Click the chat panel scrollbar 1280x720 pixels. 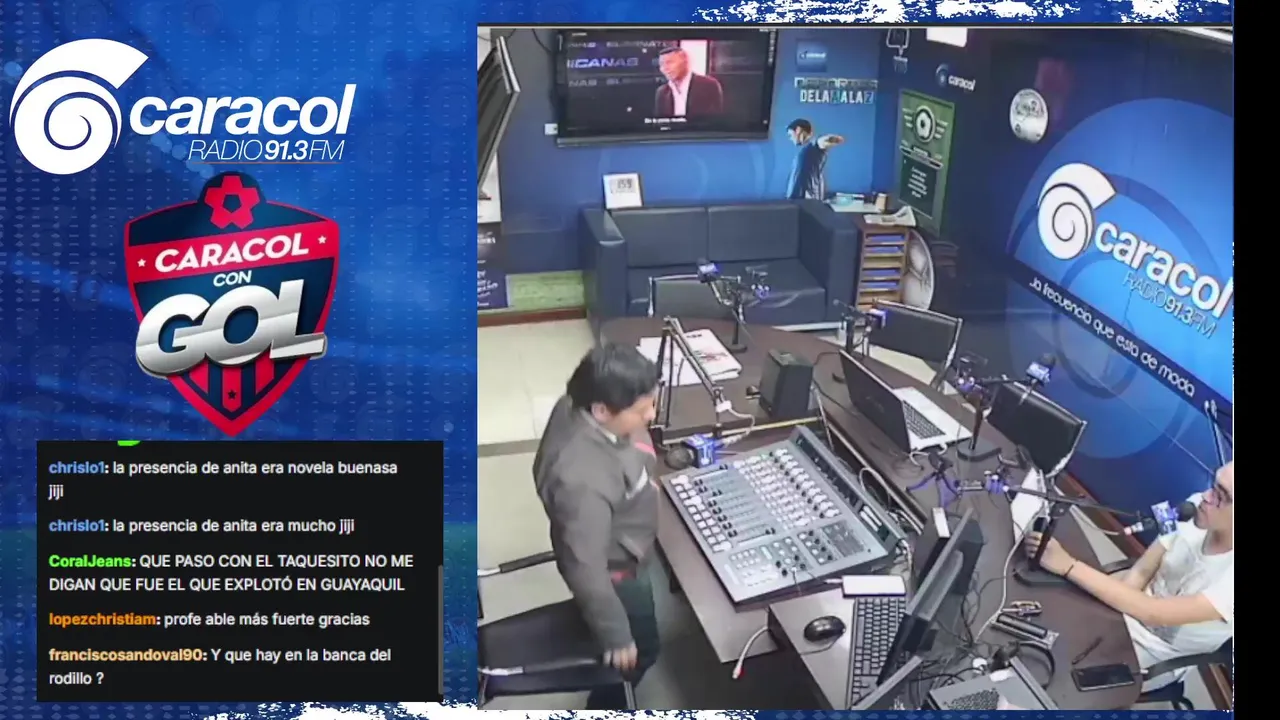(438, 631)
